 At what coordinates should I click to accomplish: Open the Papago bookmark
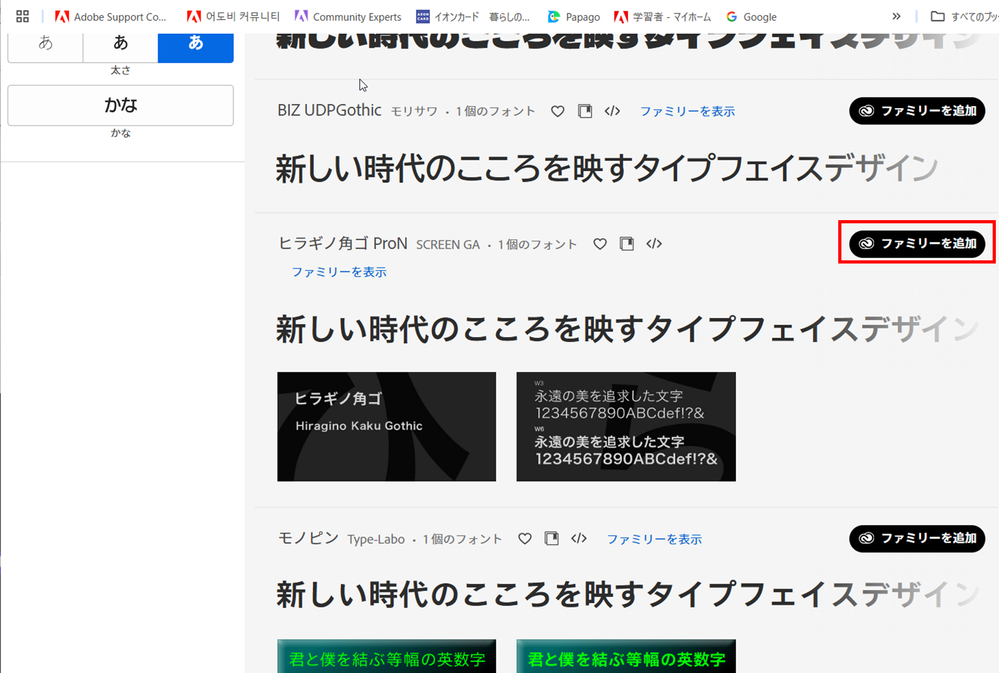(573, 17)
